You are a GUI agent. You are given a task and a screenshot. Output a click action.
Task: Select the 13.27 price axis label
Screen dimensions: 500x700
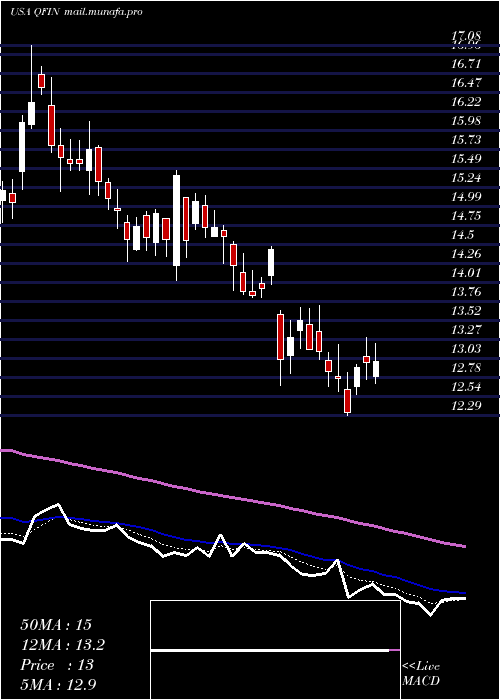click(466, 330)
